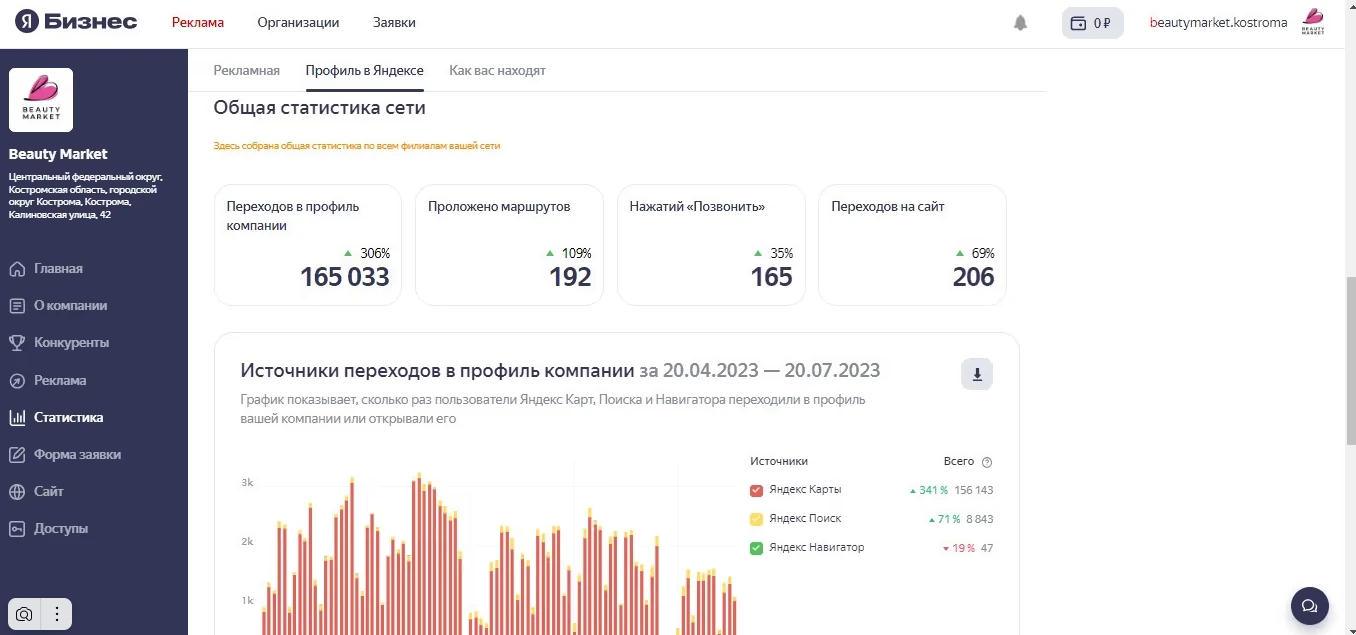
Task: Click the orange network statistics note
Action: point(357,146)
